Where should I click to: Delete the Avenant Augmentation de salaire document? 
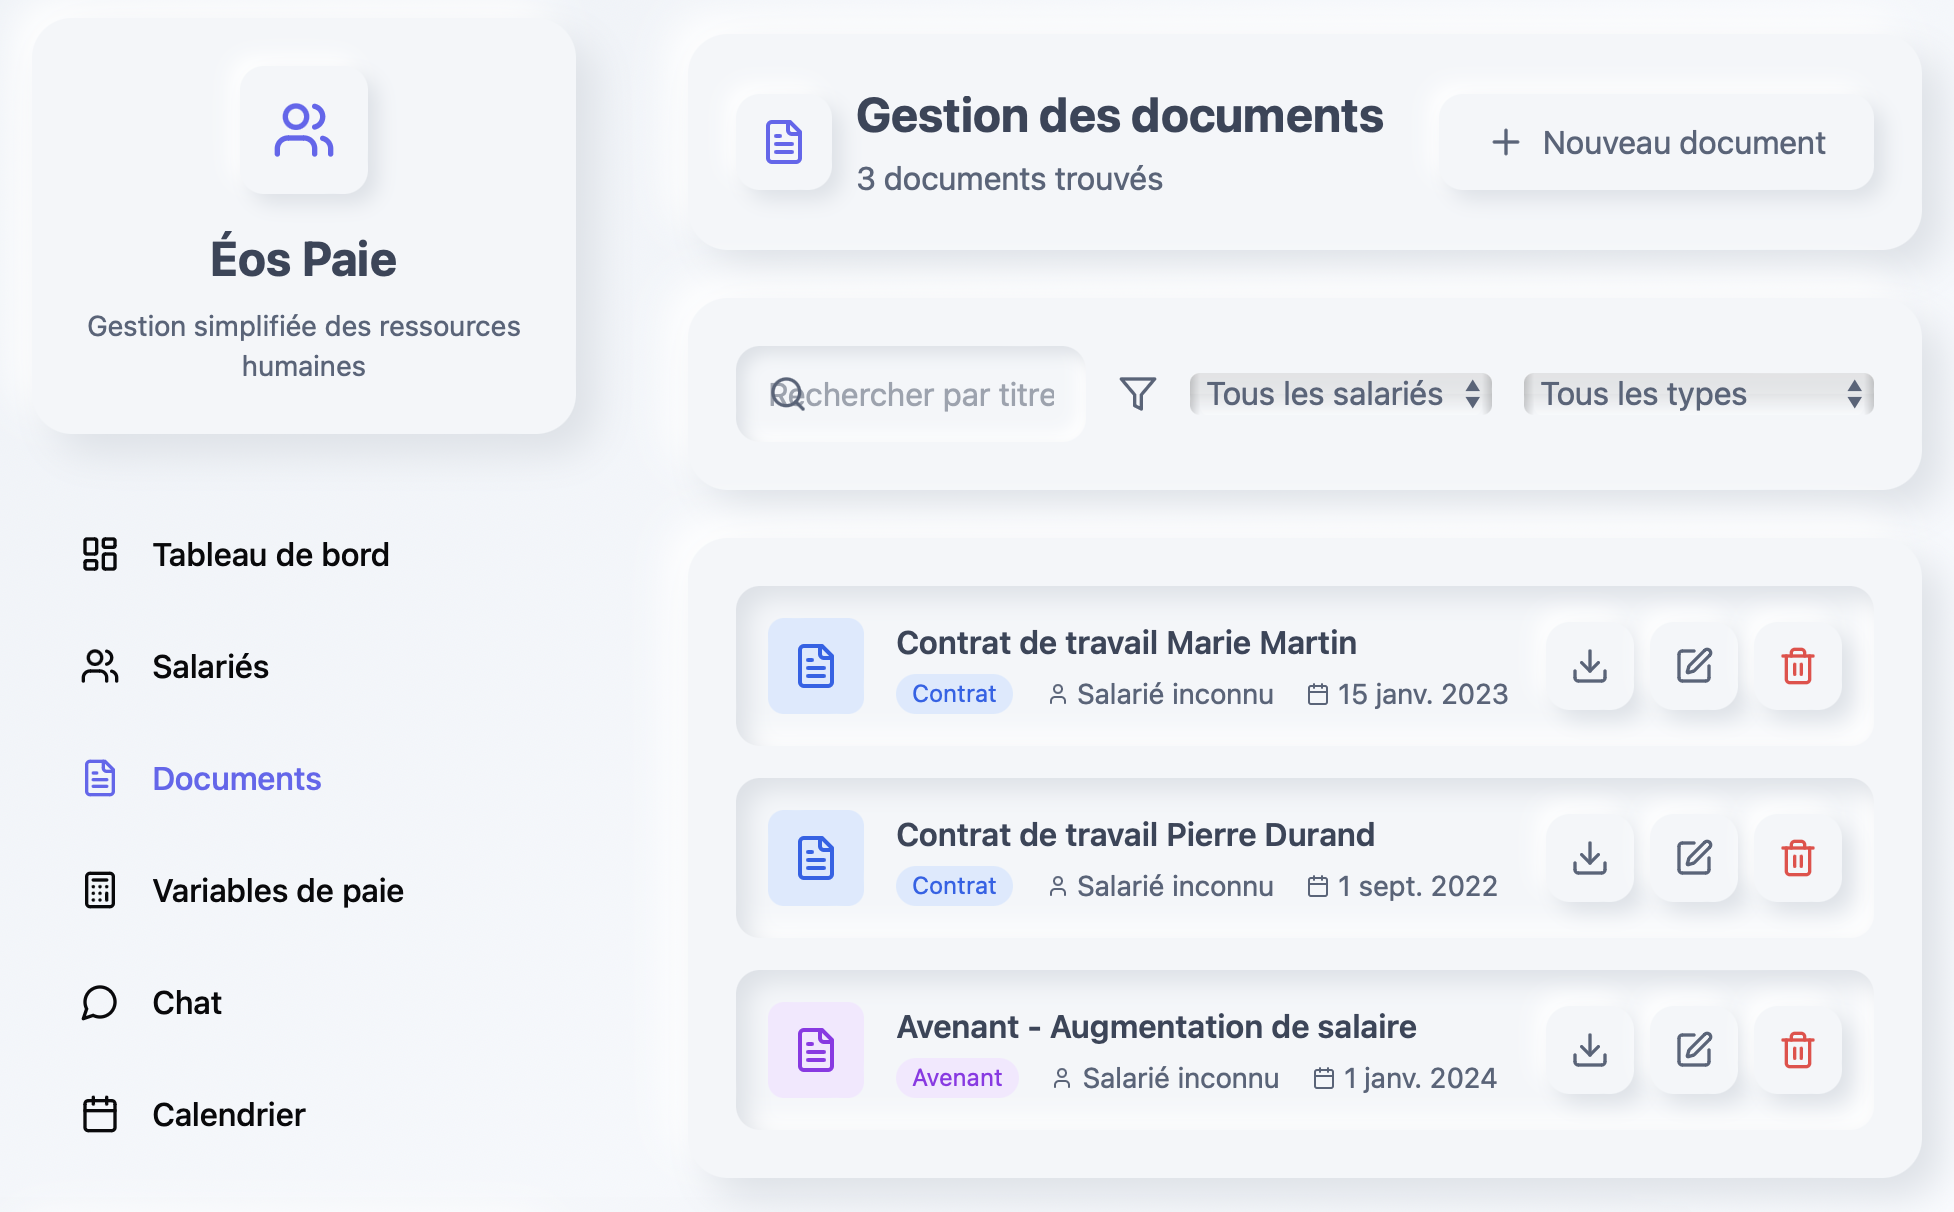pos(1798,1050)
